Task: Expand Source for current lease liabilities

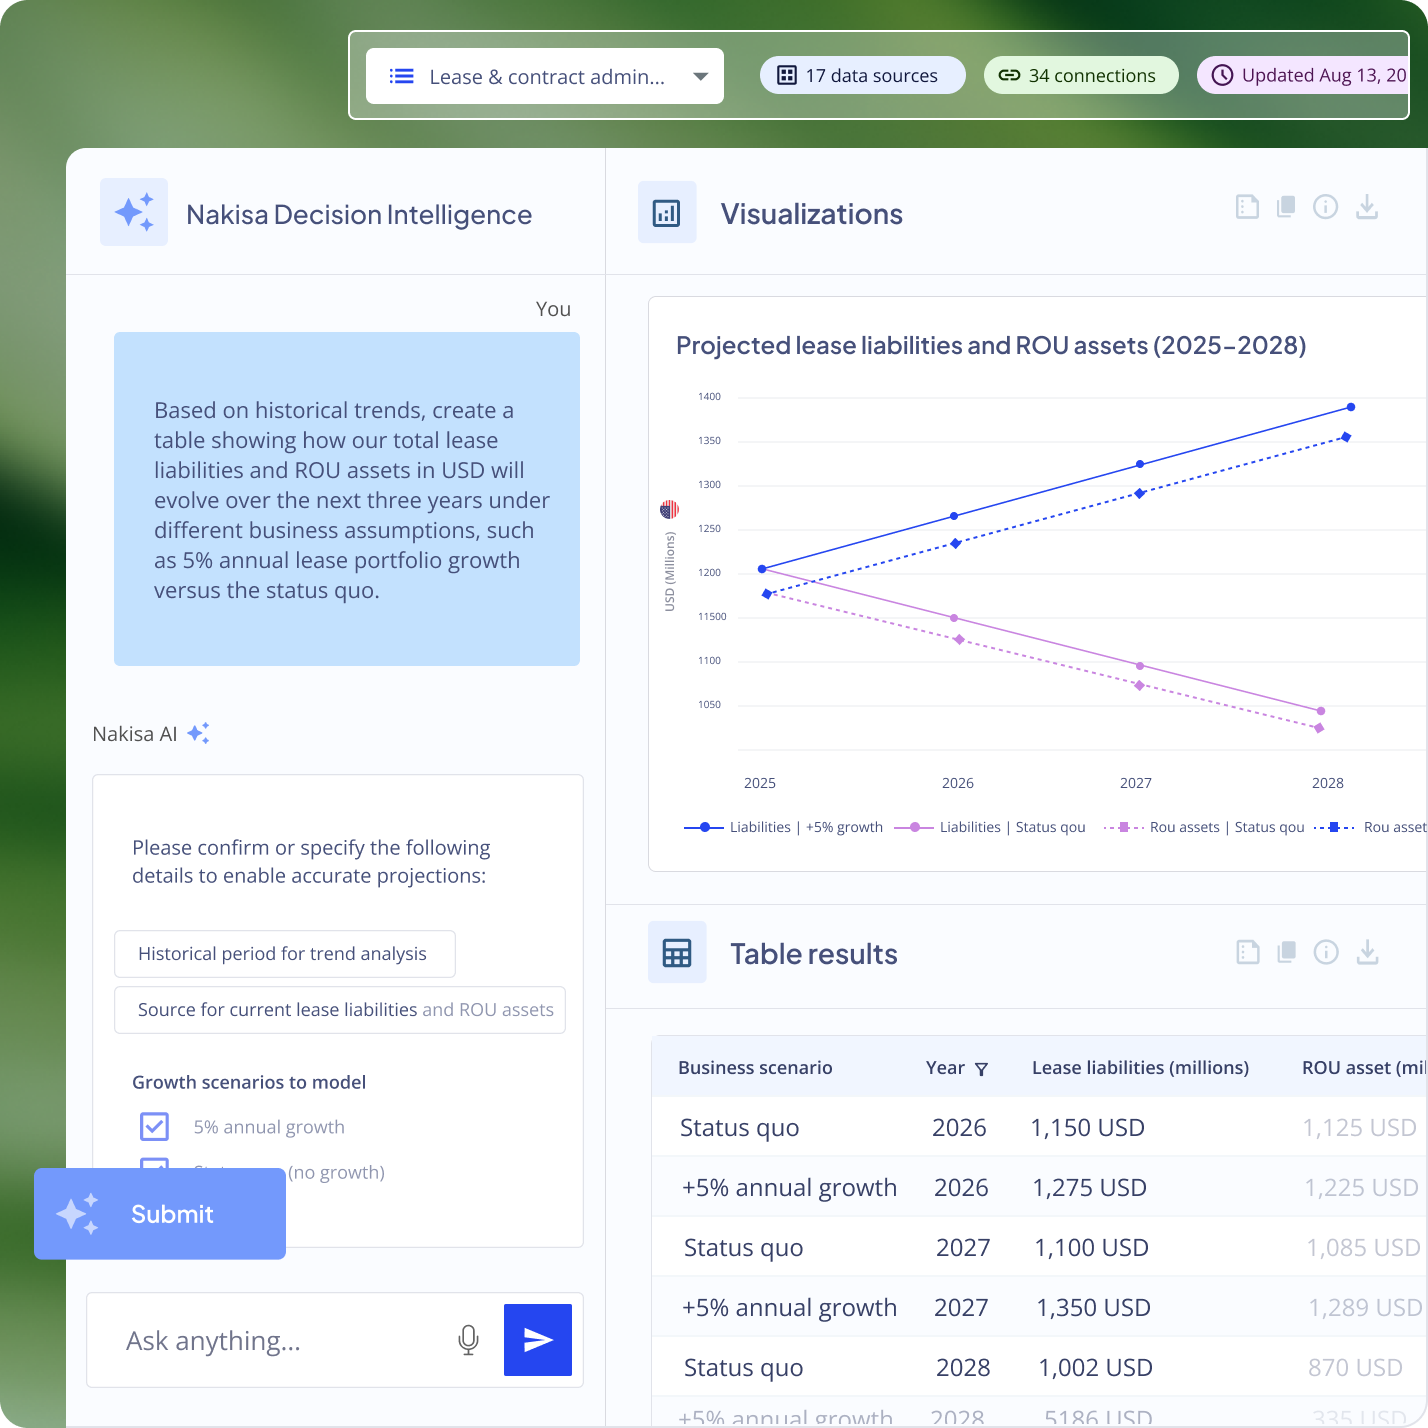Action: [340, 1010]
